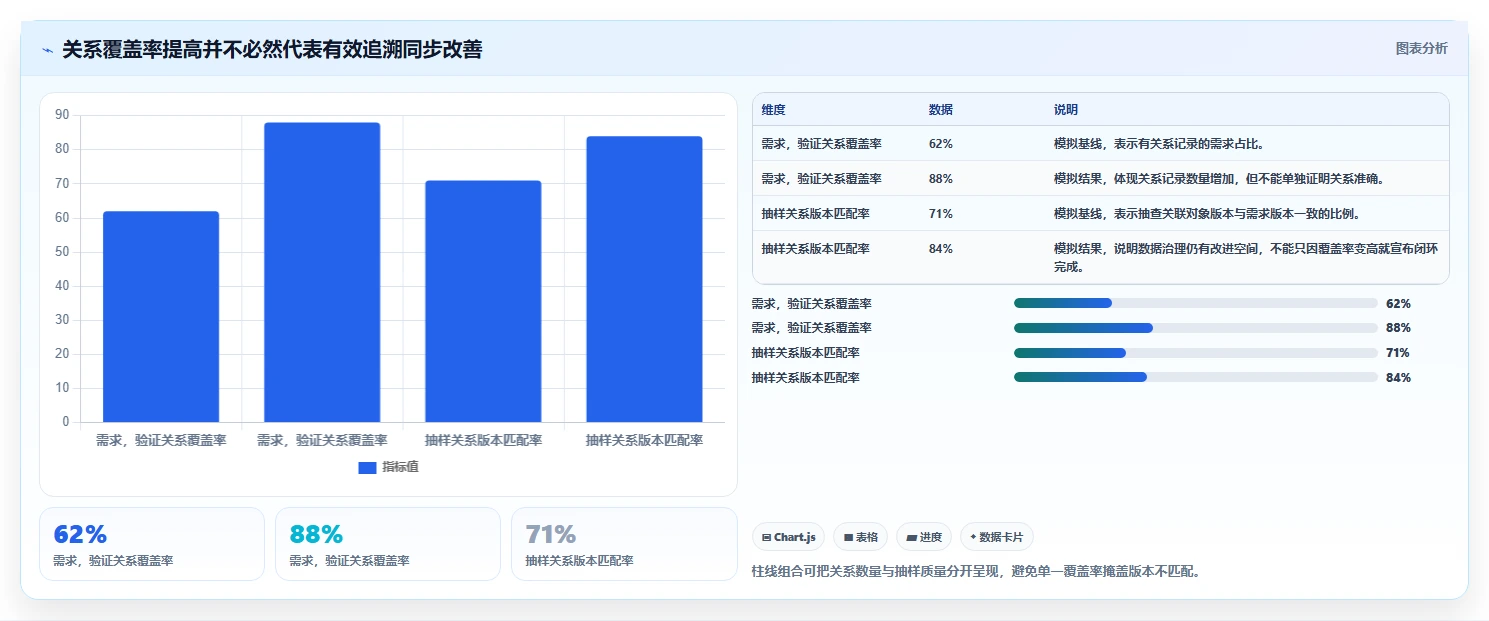Screen dimensions: 1489x621
Task: Click 需求，验证关系覆盖率 label beside the 62% progress bar
Action: [812, 303]
